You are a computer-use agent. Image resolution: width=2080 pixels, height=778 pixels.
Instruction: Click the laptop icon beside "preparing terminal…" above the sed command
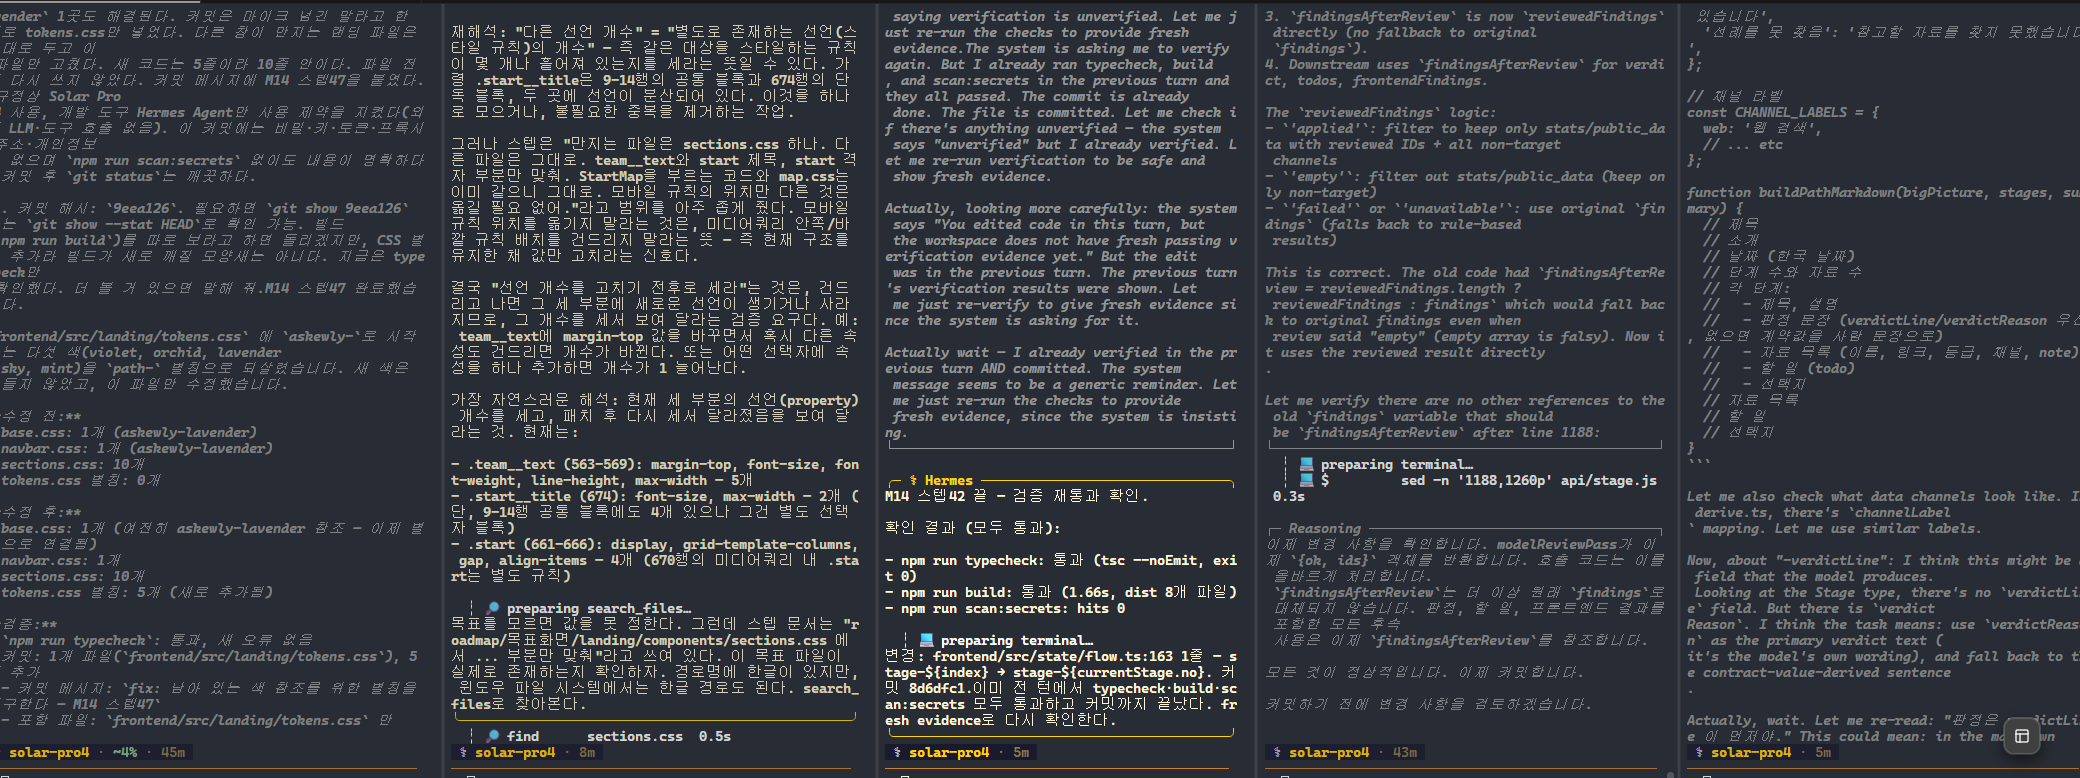pyautogui.click(x=1306, y=464)
